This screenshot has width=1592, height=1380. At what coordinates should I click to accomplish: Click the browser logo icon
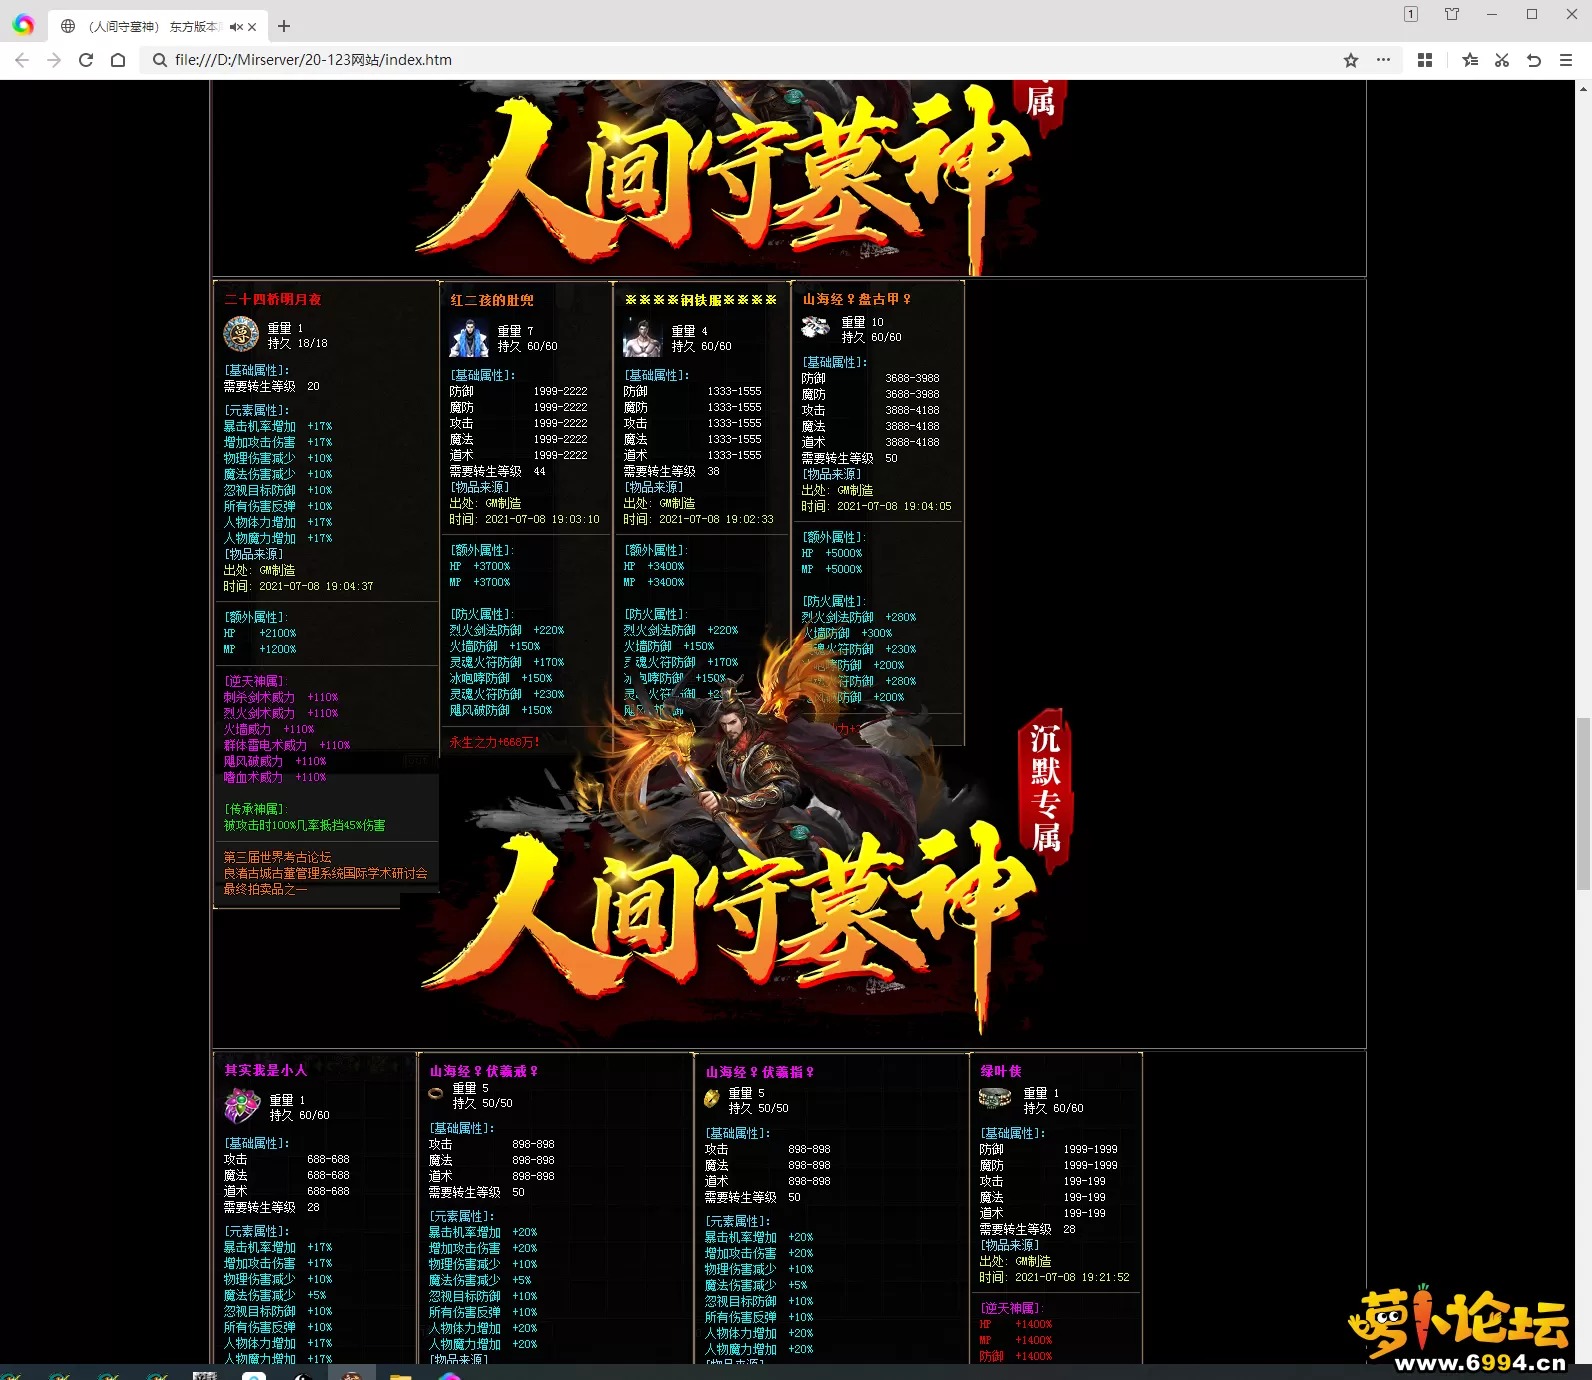(23, 25)
